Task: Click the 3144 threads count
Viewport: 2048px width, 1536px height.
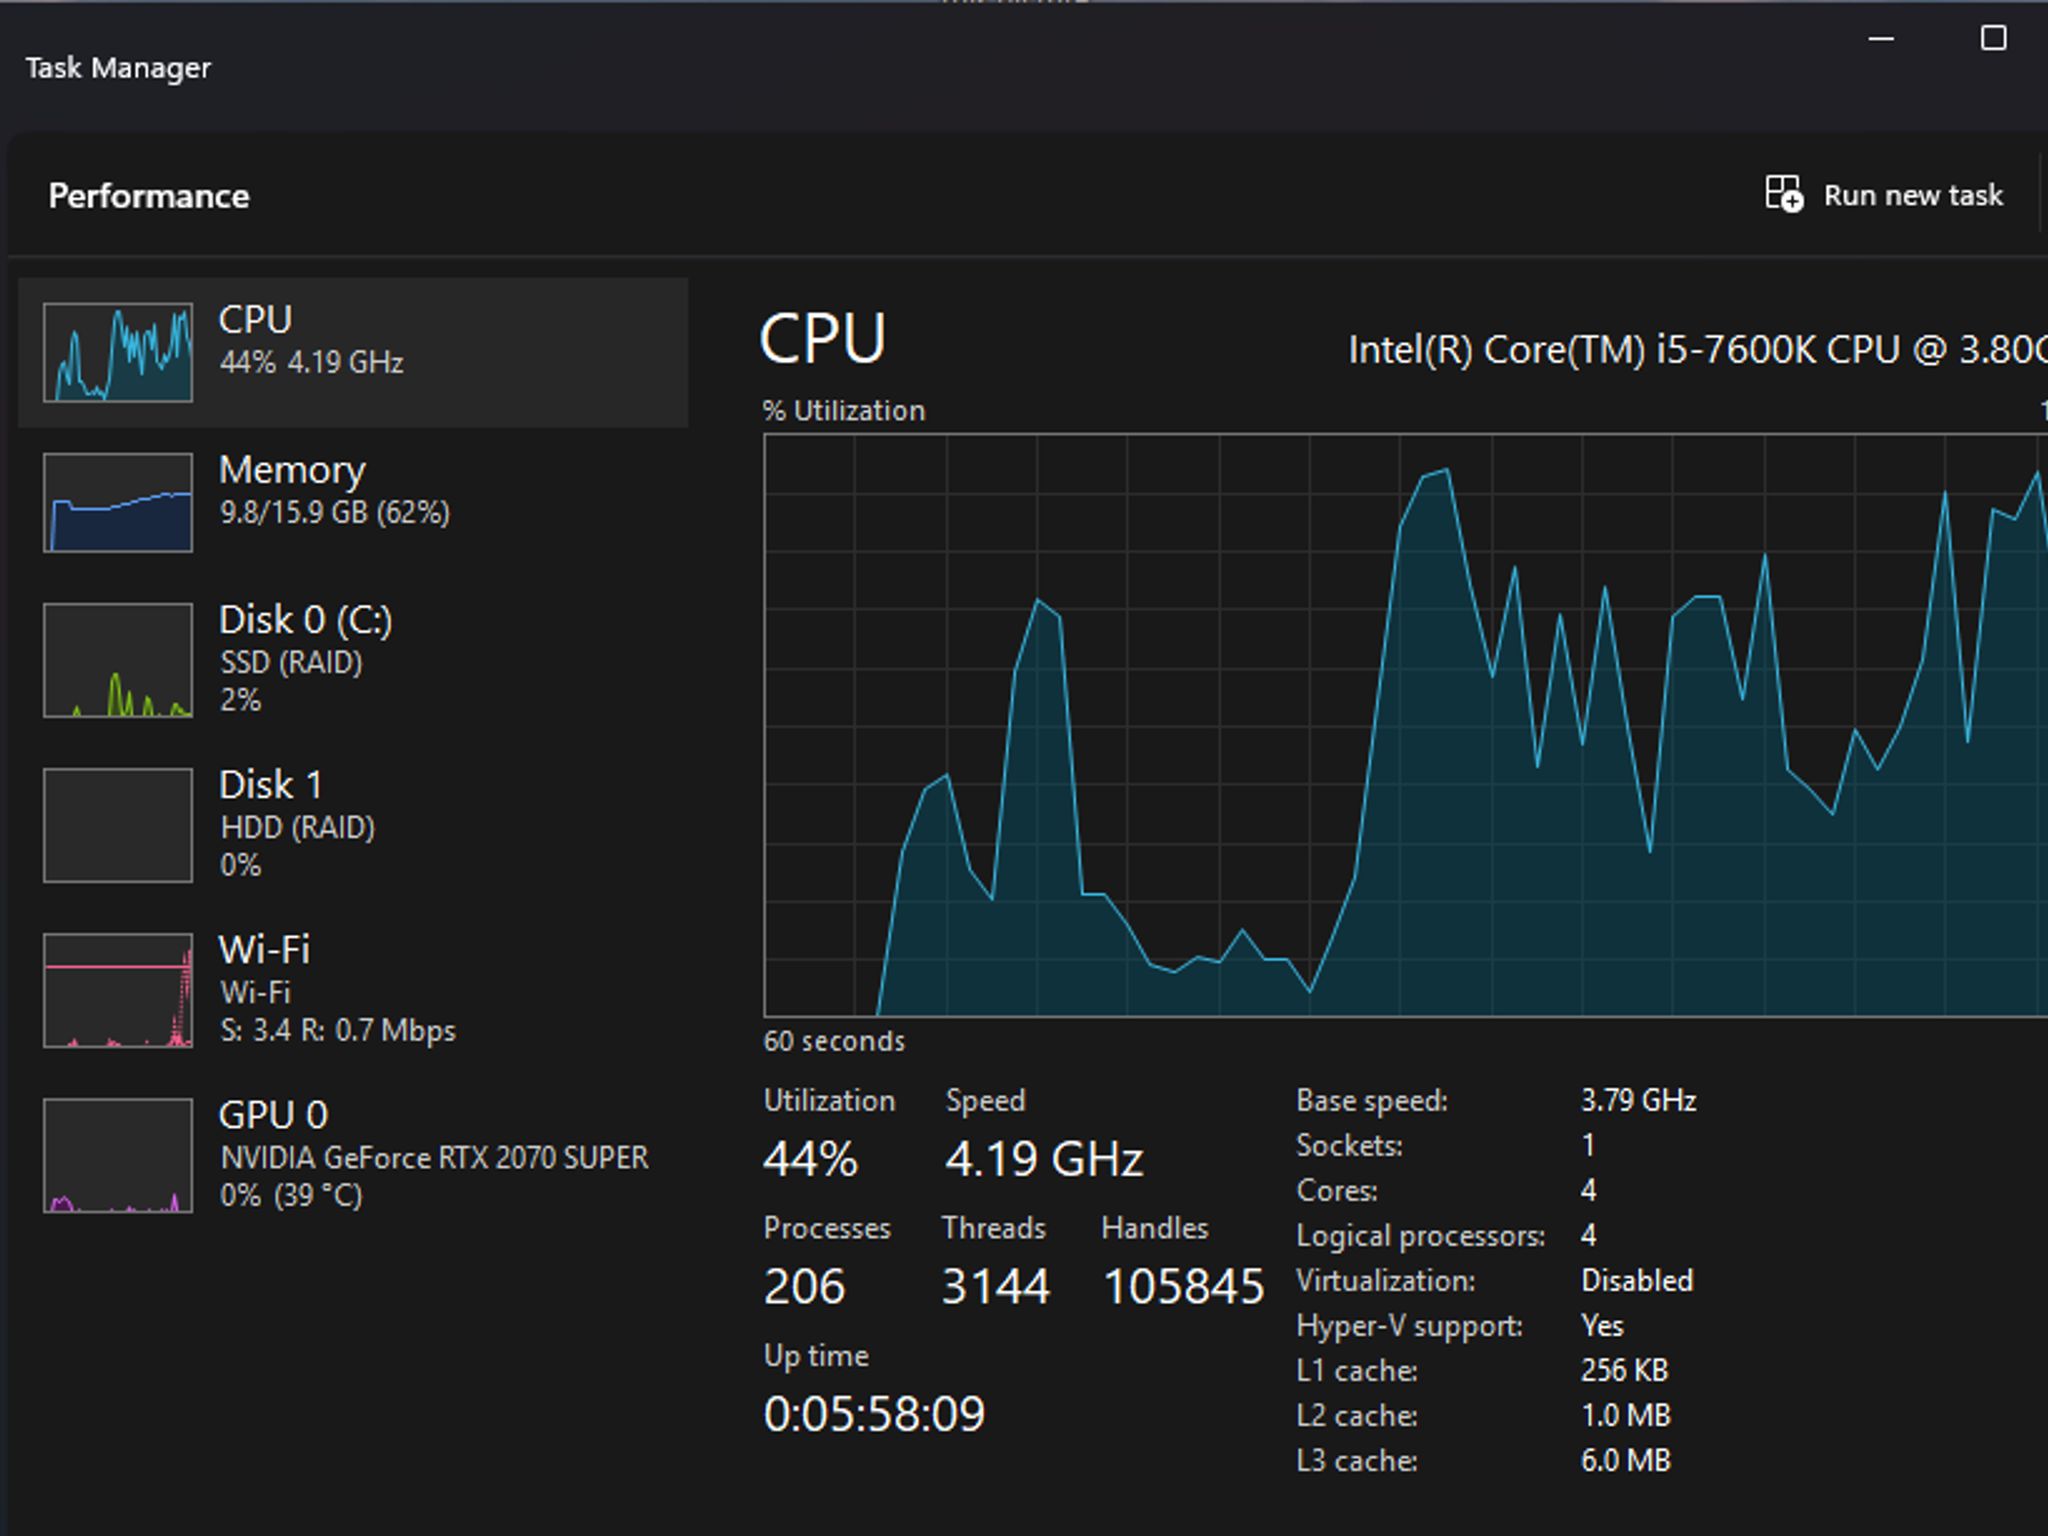Action: click(x=996, y=1286)
